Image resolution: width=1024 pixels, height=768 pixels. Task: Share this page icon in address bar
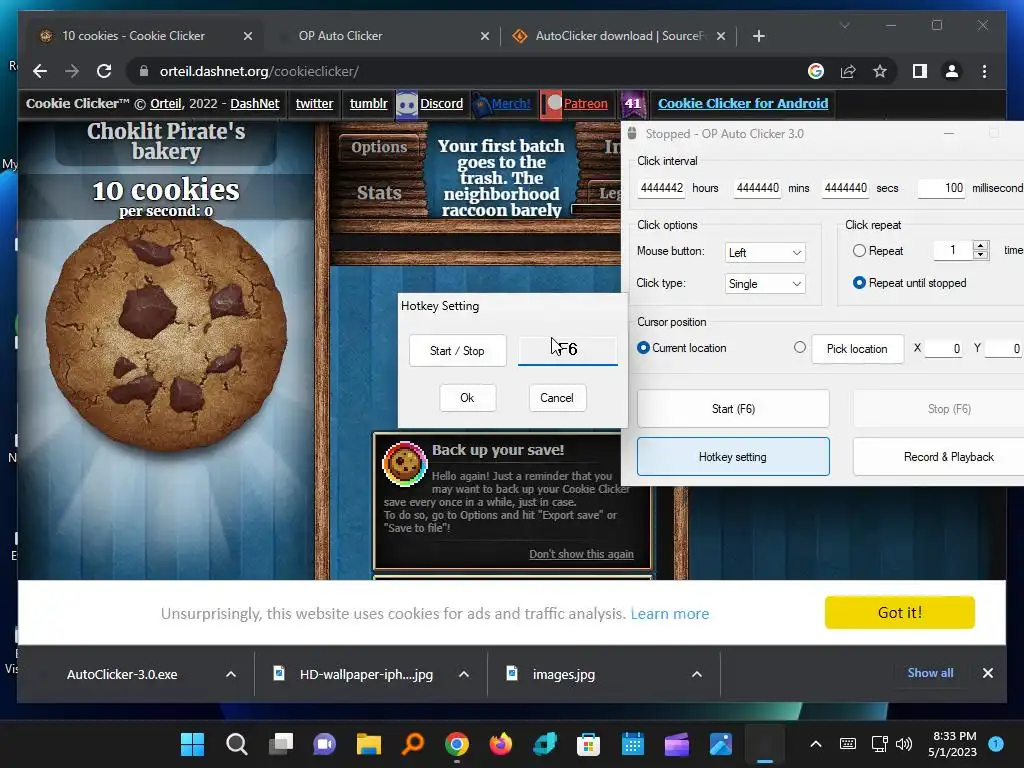[x=848, y=71]
